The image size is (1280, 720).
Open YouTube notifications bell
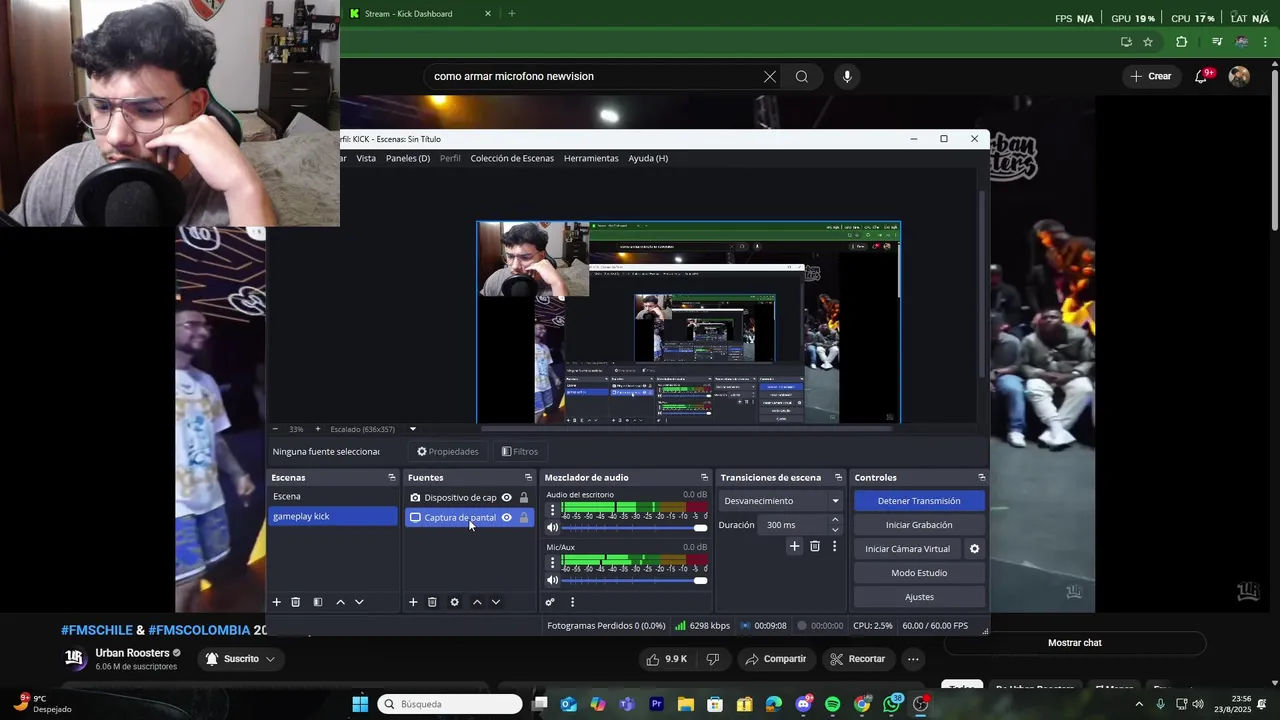pyautogui.click(x=1201, y=76)
